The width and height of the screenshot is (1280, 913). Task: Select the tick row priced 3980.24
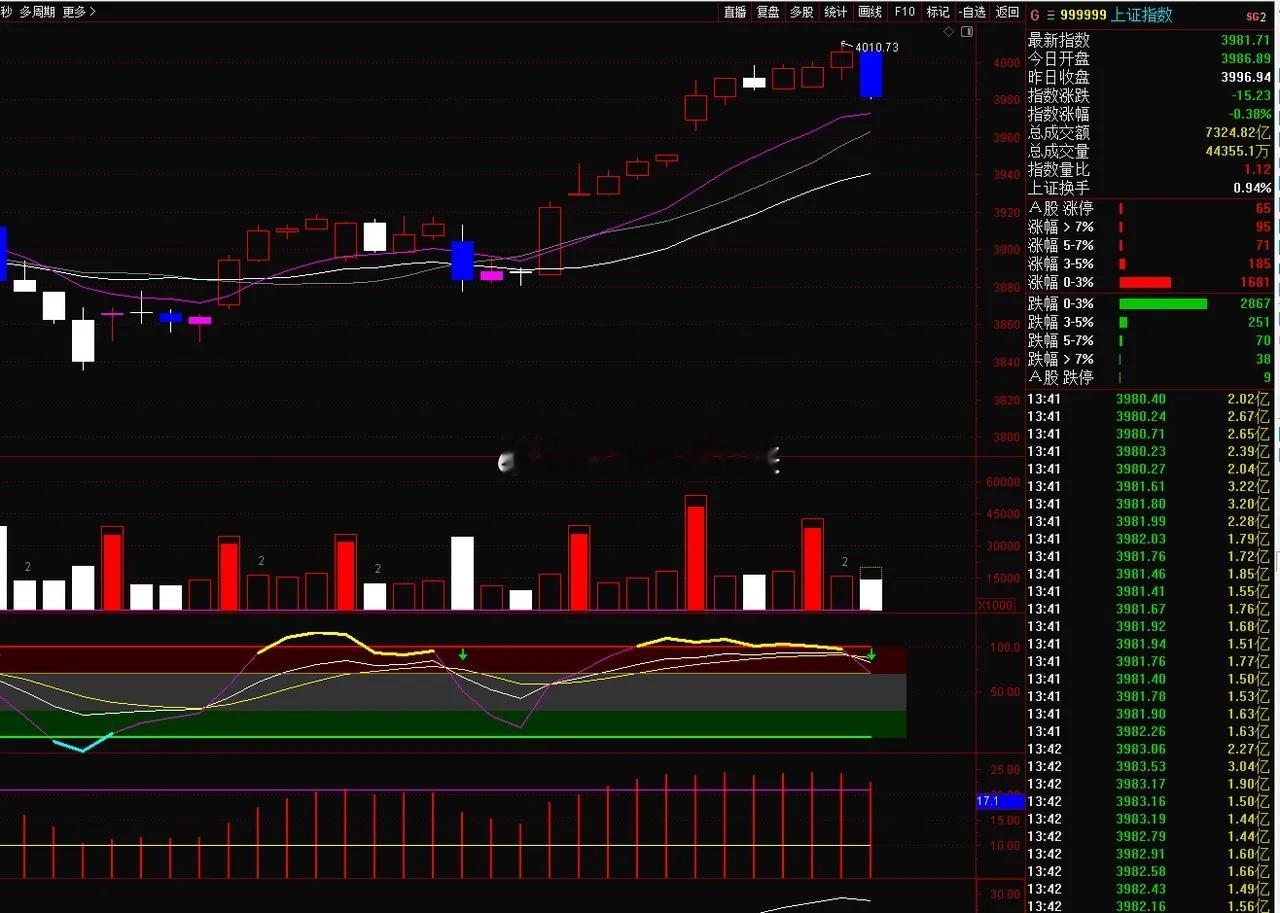[1151, 416]
